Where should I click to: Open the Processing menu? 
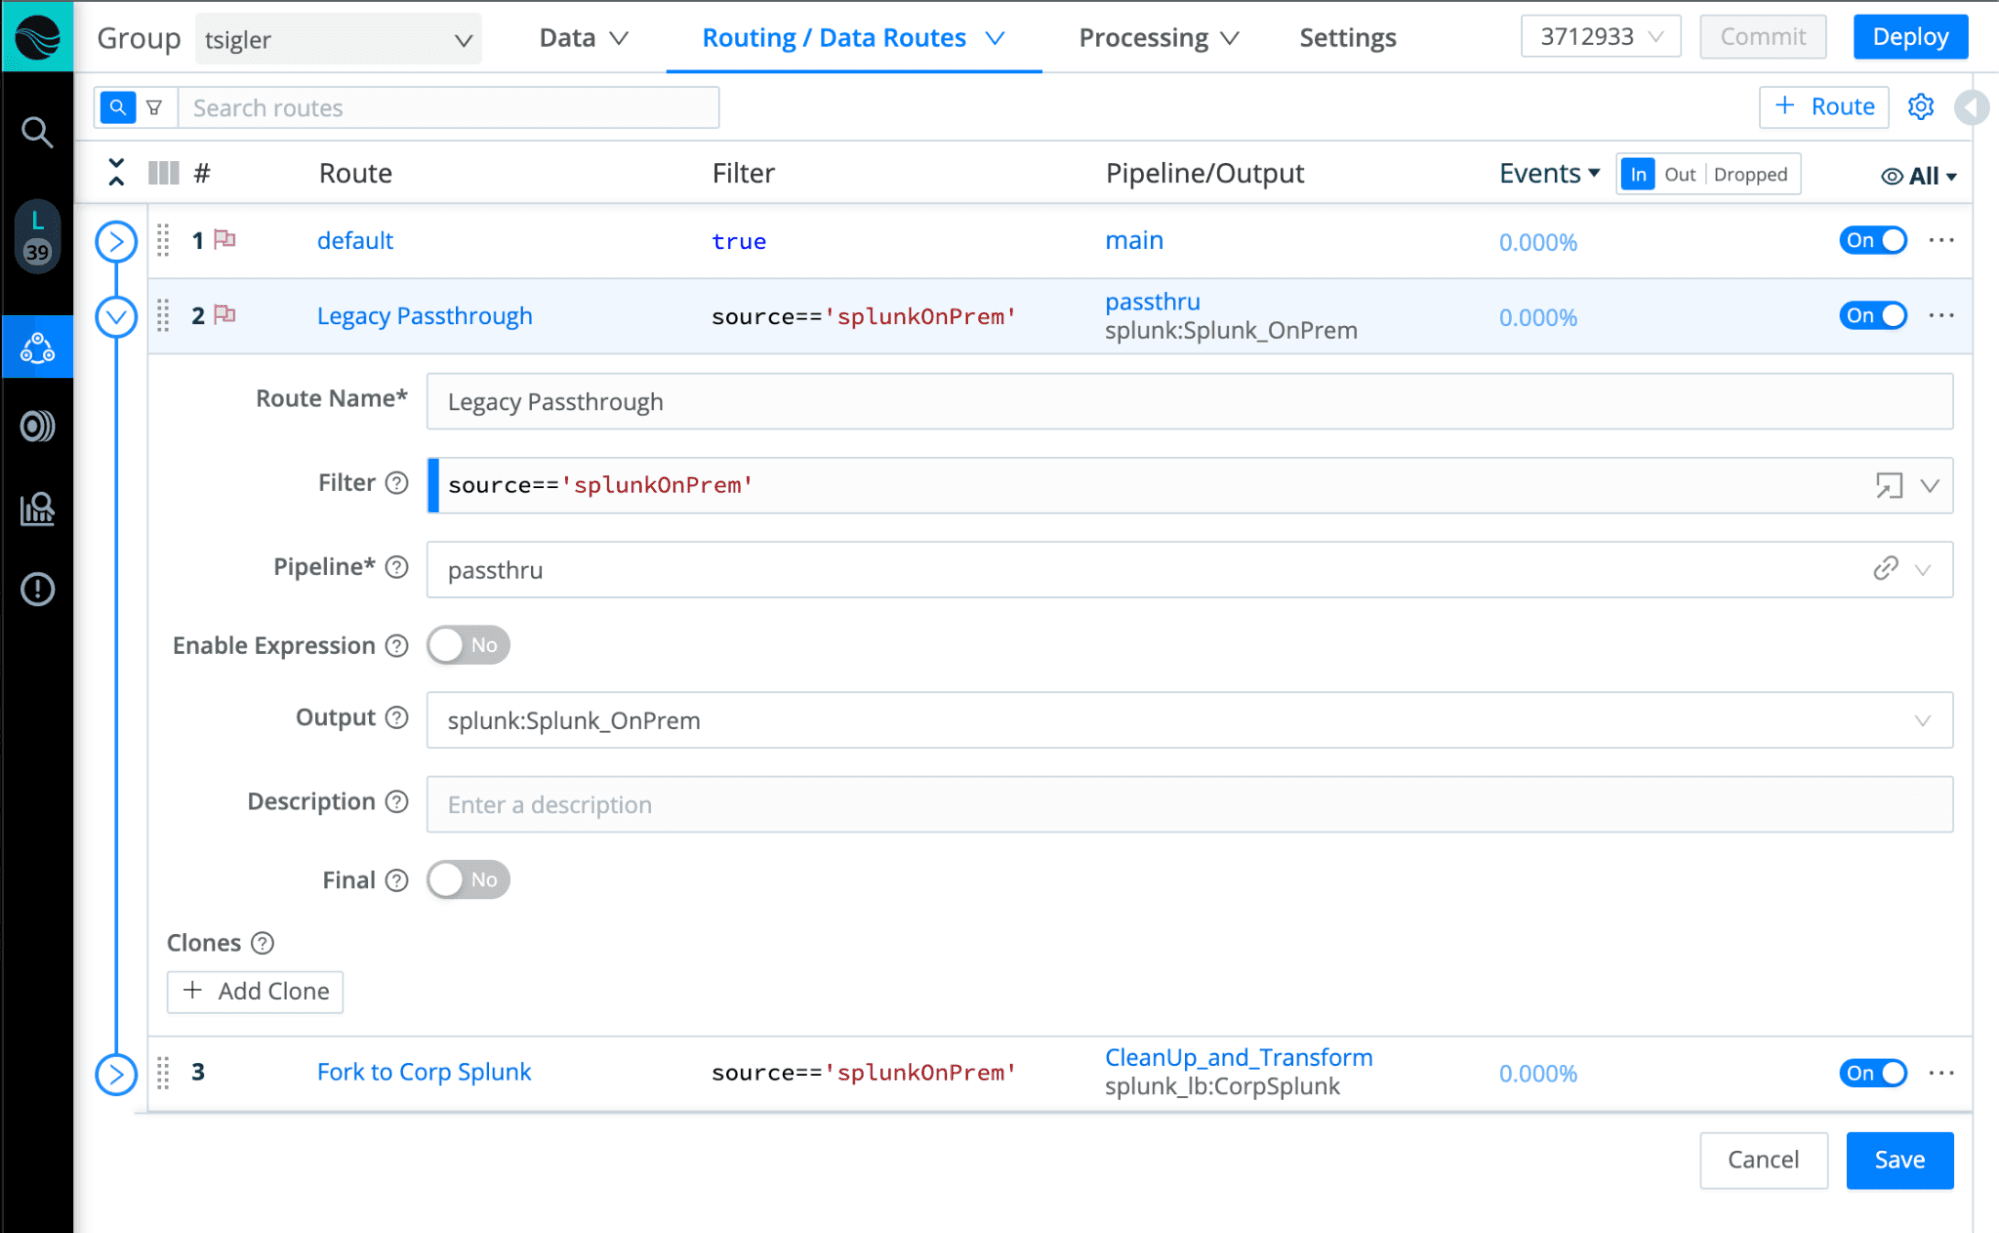coord(1158,38)
